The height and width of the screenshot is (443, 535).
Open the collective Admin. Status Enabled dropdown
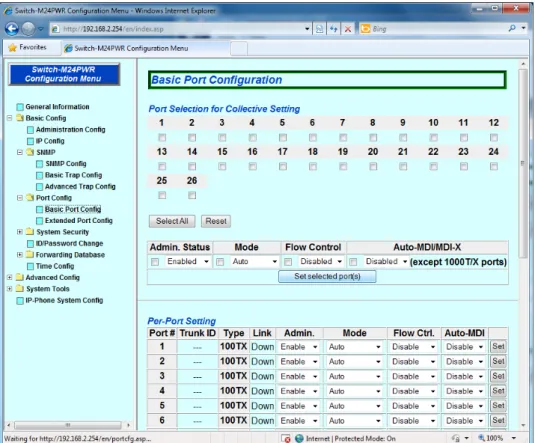[187, 261]
